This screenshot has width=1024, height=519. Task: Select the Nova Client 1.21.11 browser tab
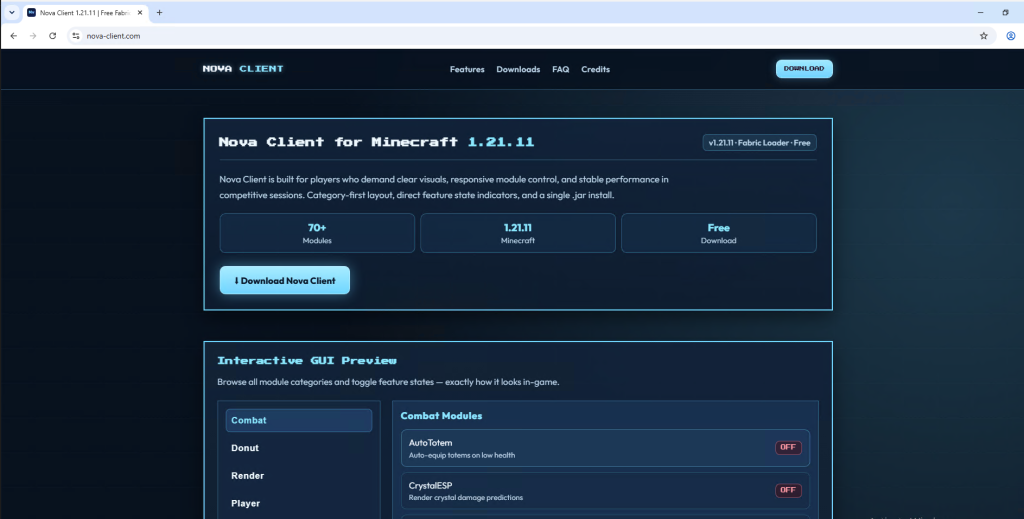[85, 12]
